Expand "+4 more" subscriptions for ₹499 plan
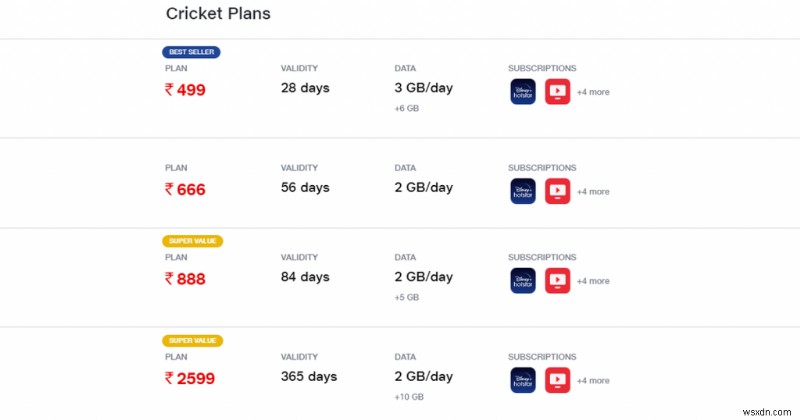 593,92
